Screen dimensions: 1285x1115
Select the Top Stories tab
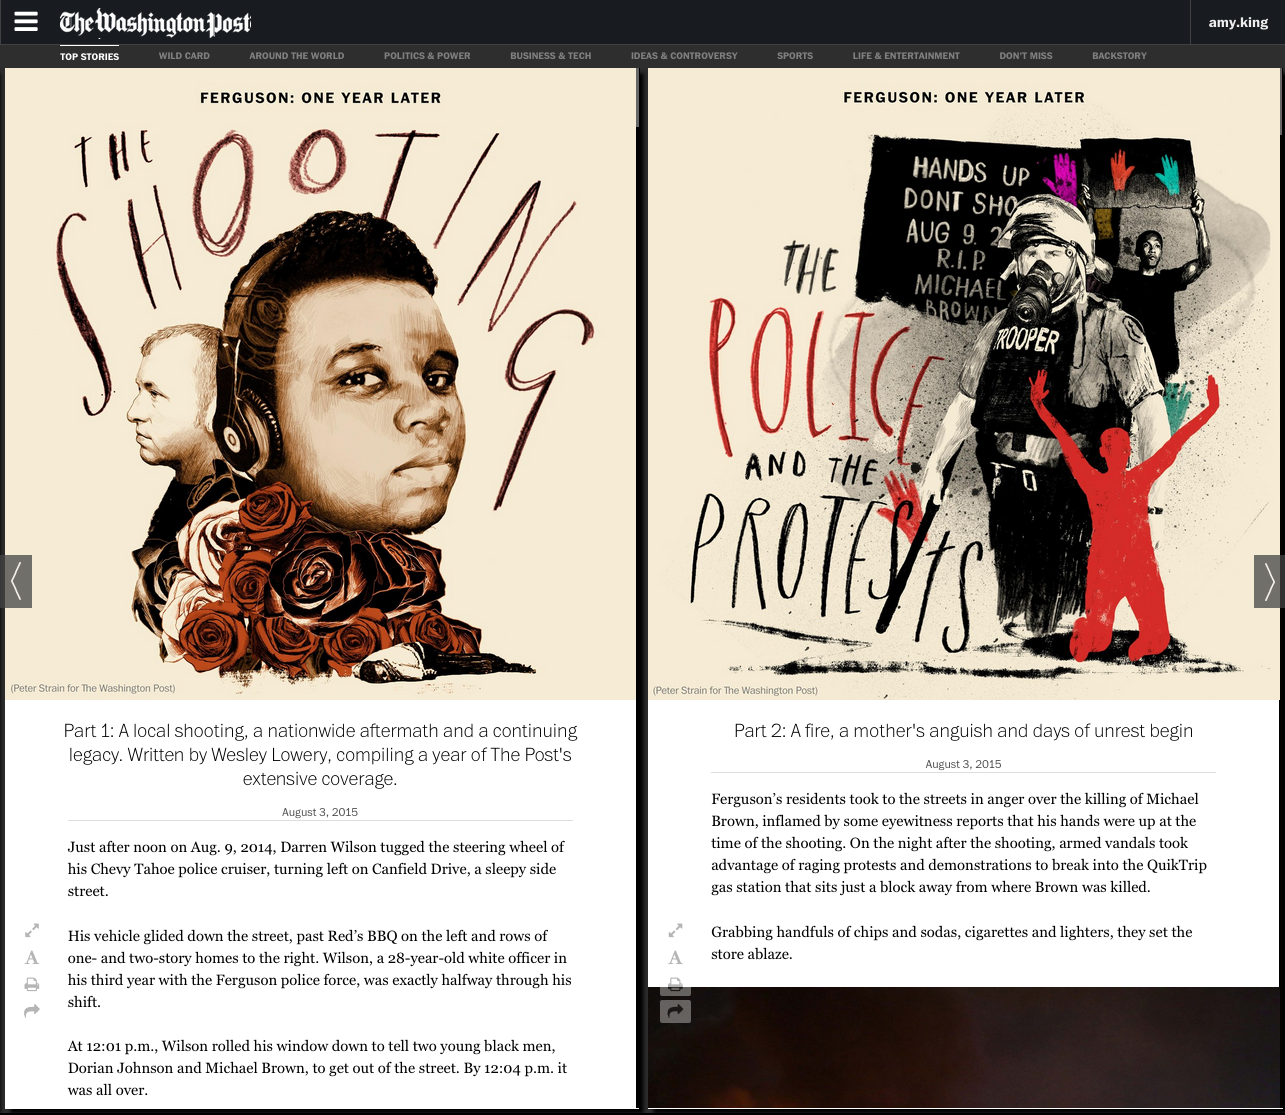tap(89, 56)
